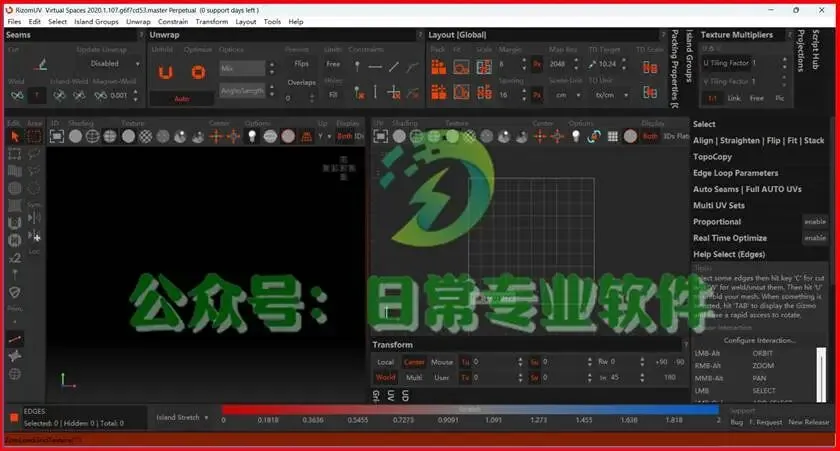The width and height of the screenshot is (840, 451).
Task: Click Configure Interaction... button
Action: (x=759, y=340)
